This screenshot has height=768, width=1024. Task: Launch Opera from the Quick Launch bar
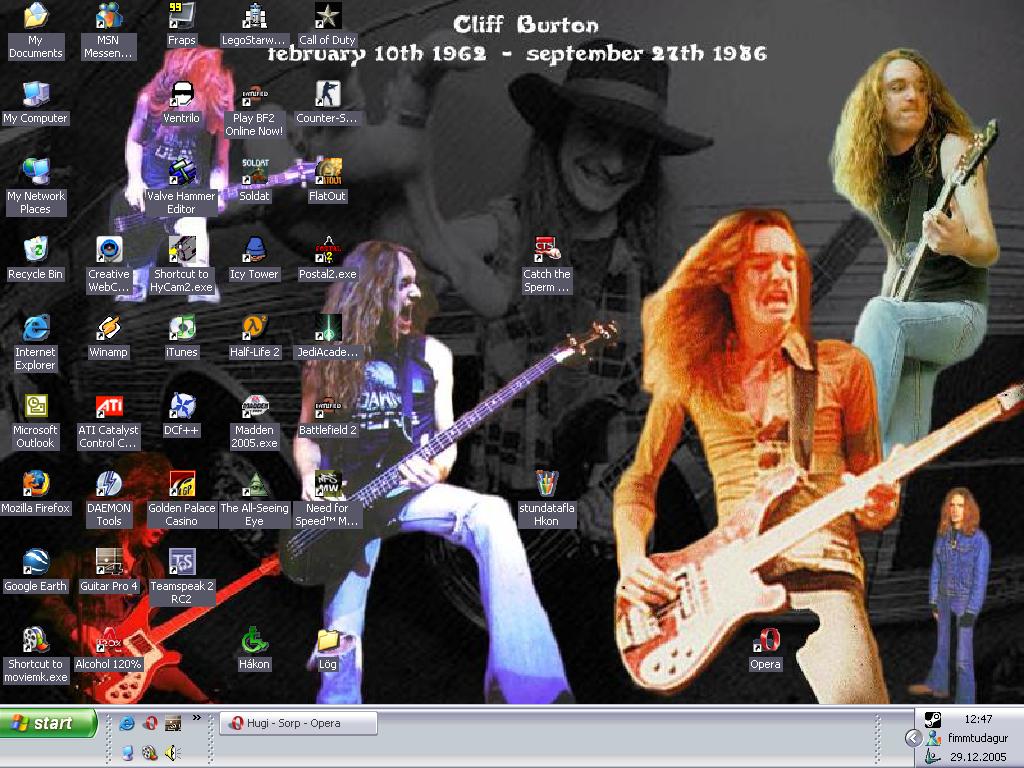[150, 723]
